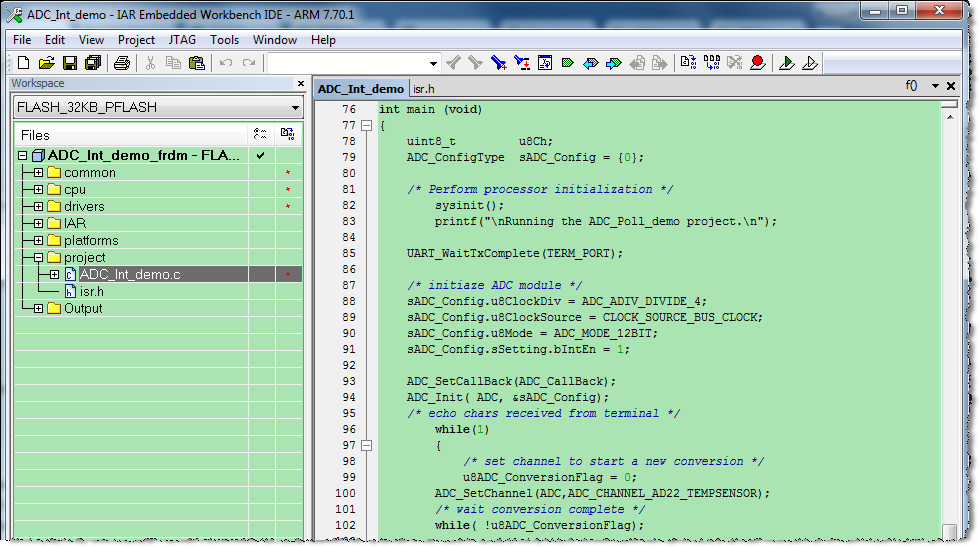Click the Find Next flashlight icon
Screen dimensions: 979x547
coord(475,63)
